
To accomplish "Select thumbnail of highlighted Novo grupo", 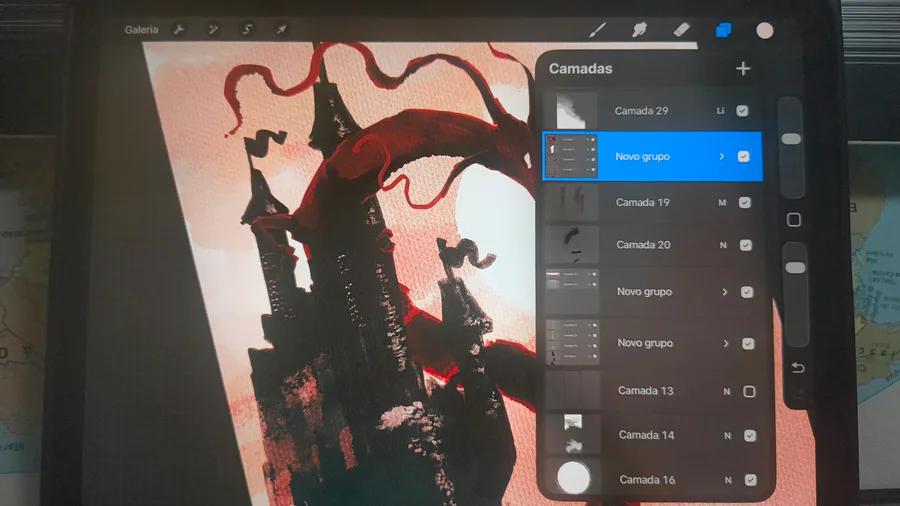I will pyautogui.click(x=571, y=156).
